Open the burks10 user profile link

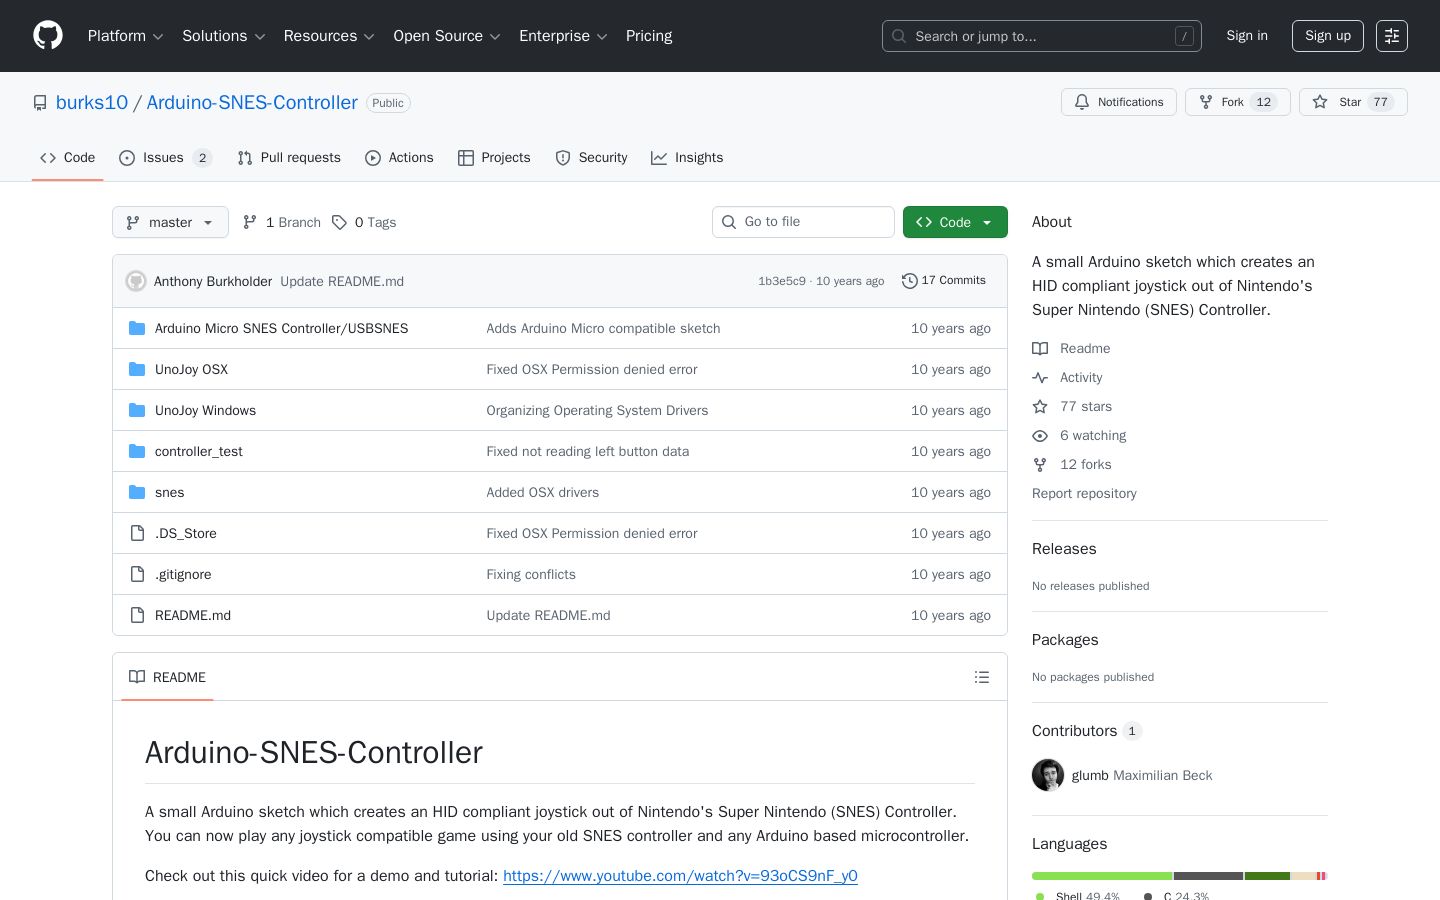click(92, 103)
